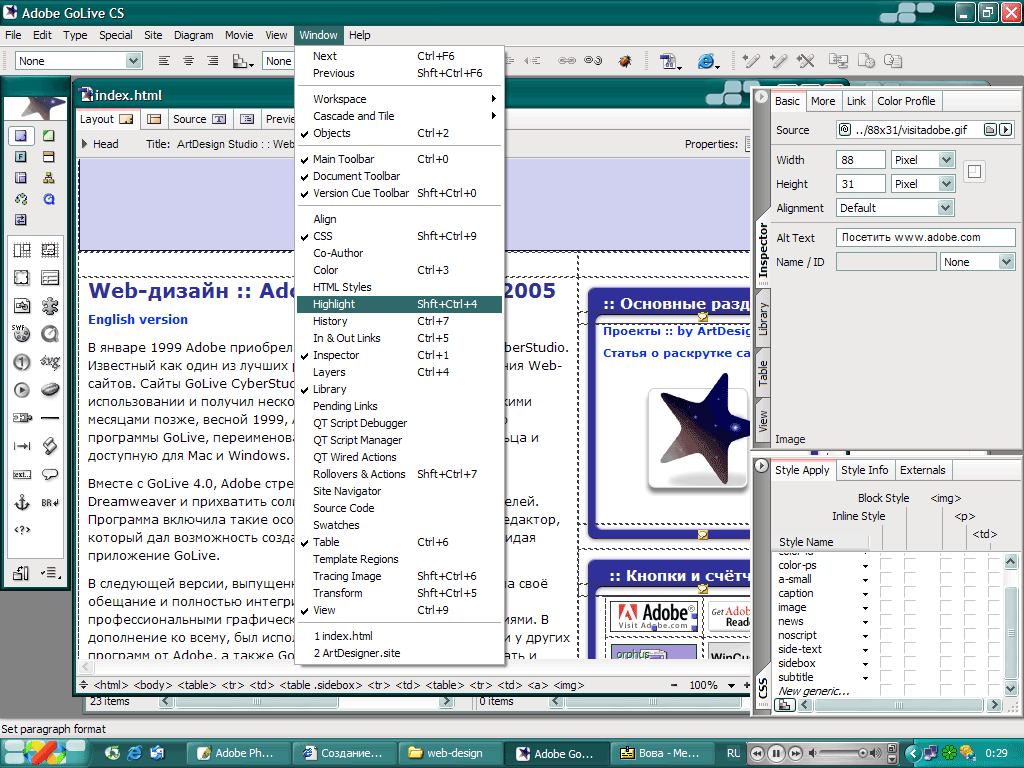Click New generic... style entry
This screenshot has width=1024, height=768.
click(x=813, y=691)
